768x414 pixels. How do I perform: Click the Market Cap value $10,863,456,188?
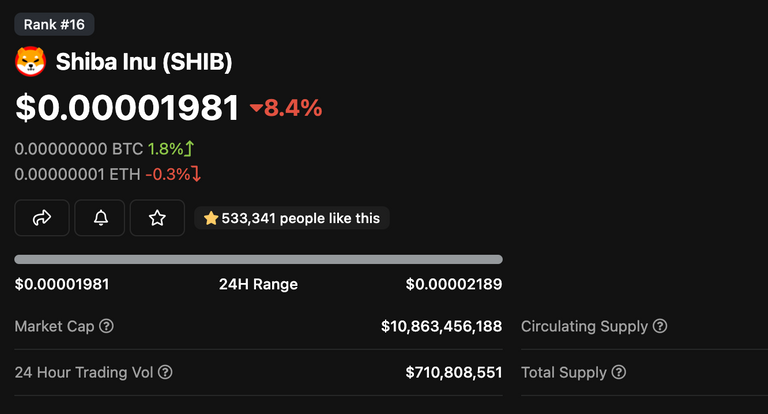point(441,326)
